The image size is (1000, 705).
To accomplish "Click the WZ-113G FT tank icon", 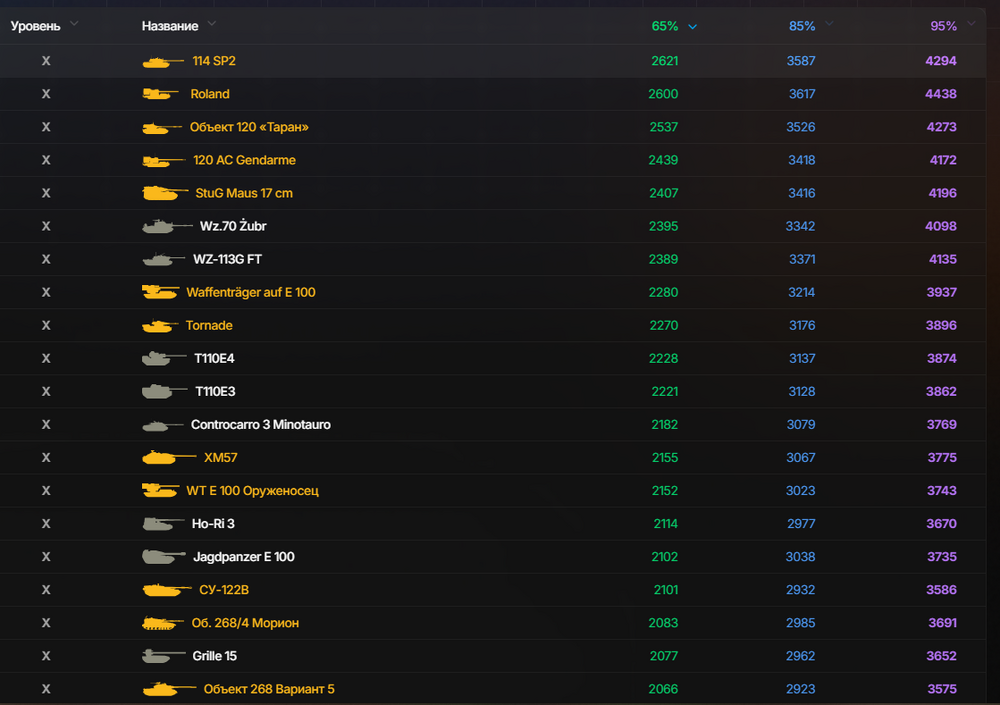I will [x=164, y=260].
